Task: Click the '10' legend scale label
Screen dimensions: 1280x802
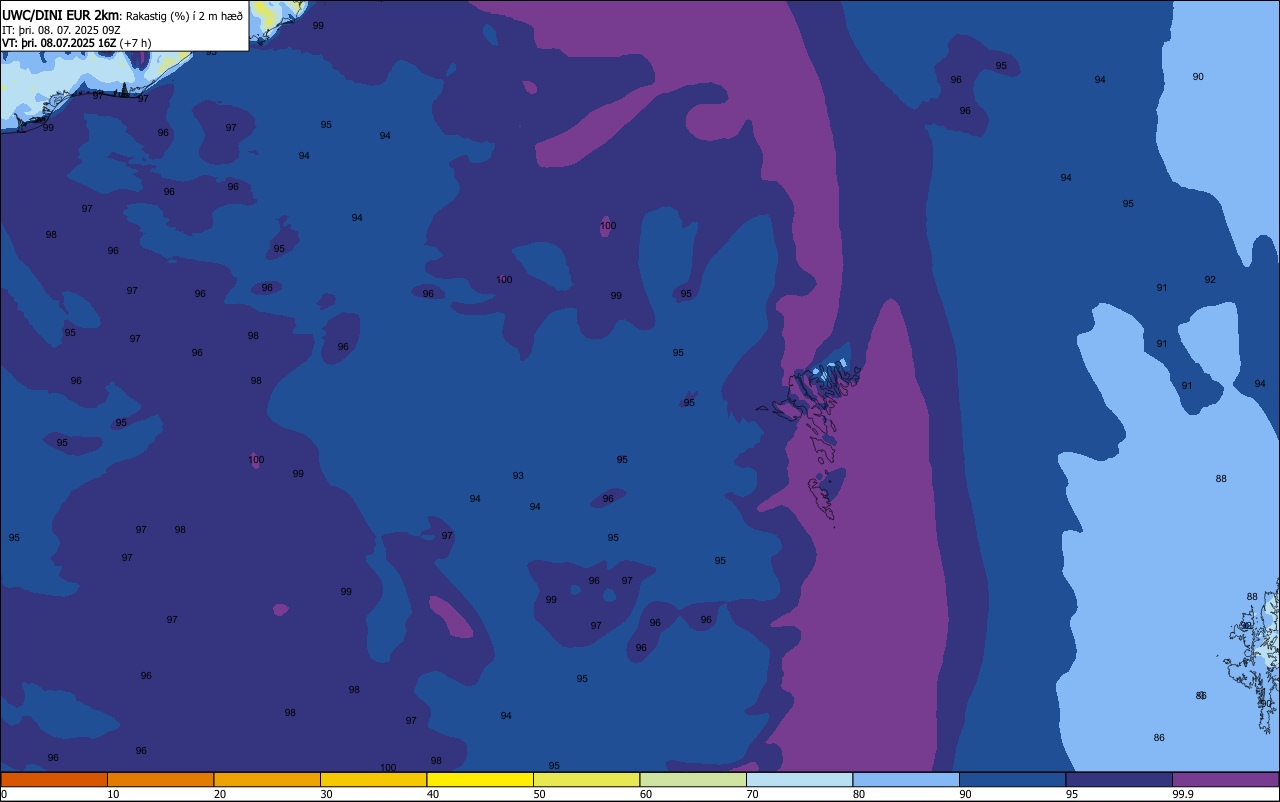Action: click(x=113, y=794)
